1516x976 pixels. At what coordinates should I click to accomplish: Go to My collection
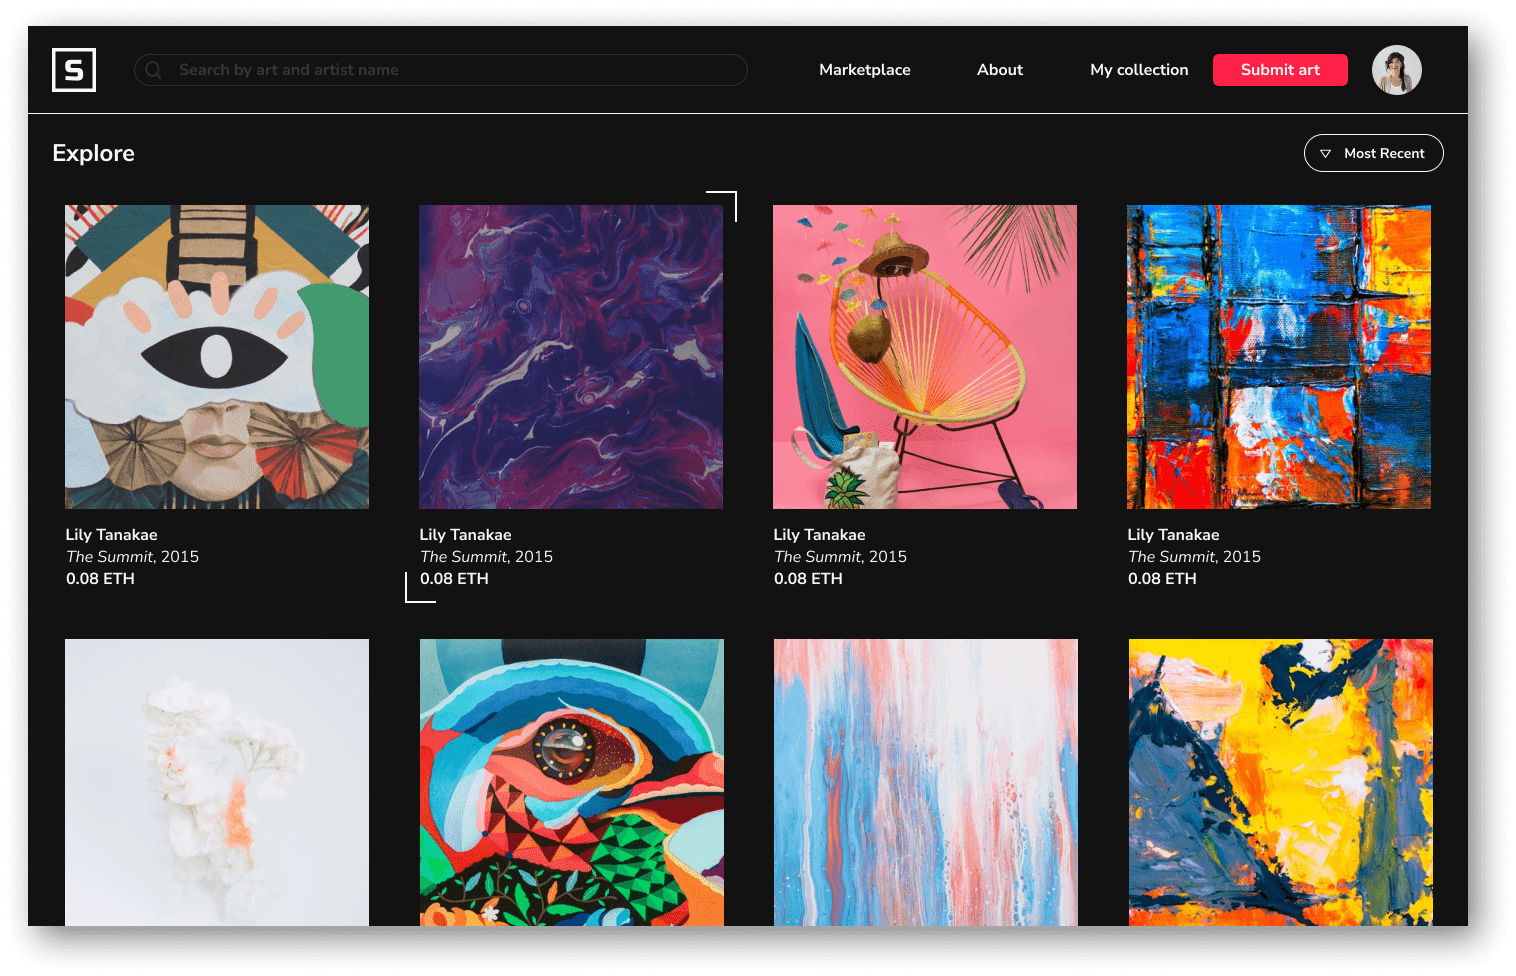tap(1139, 70)
